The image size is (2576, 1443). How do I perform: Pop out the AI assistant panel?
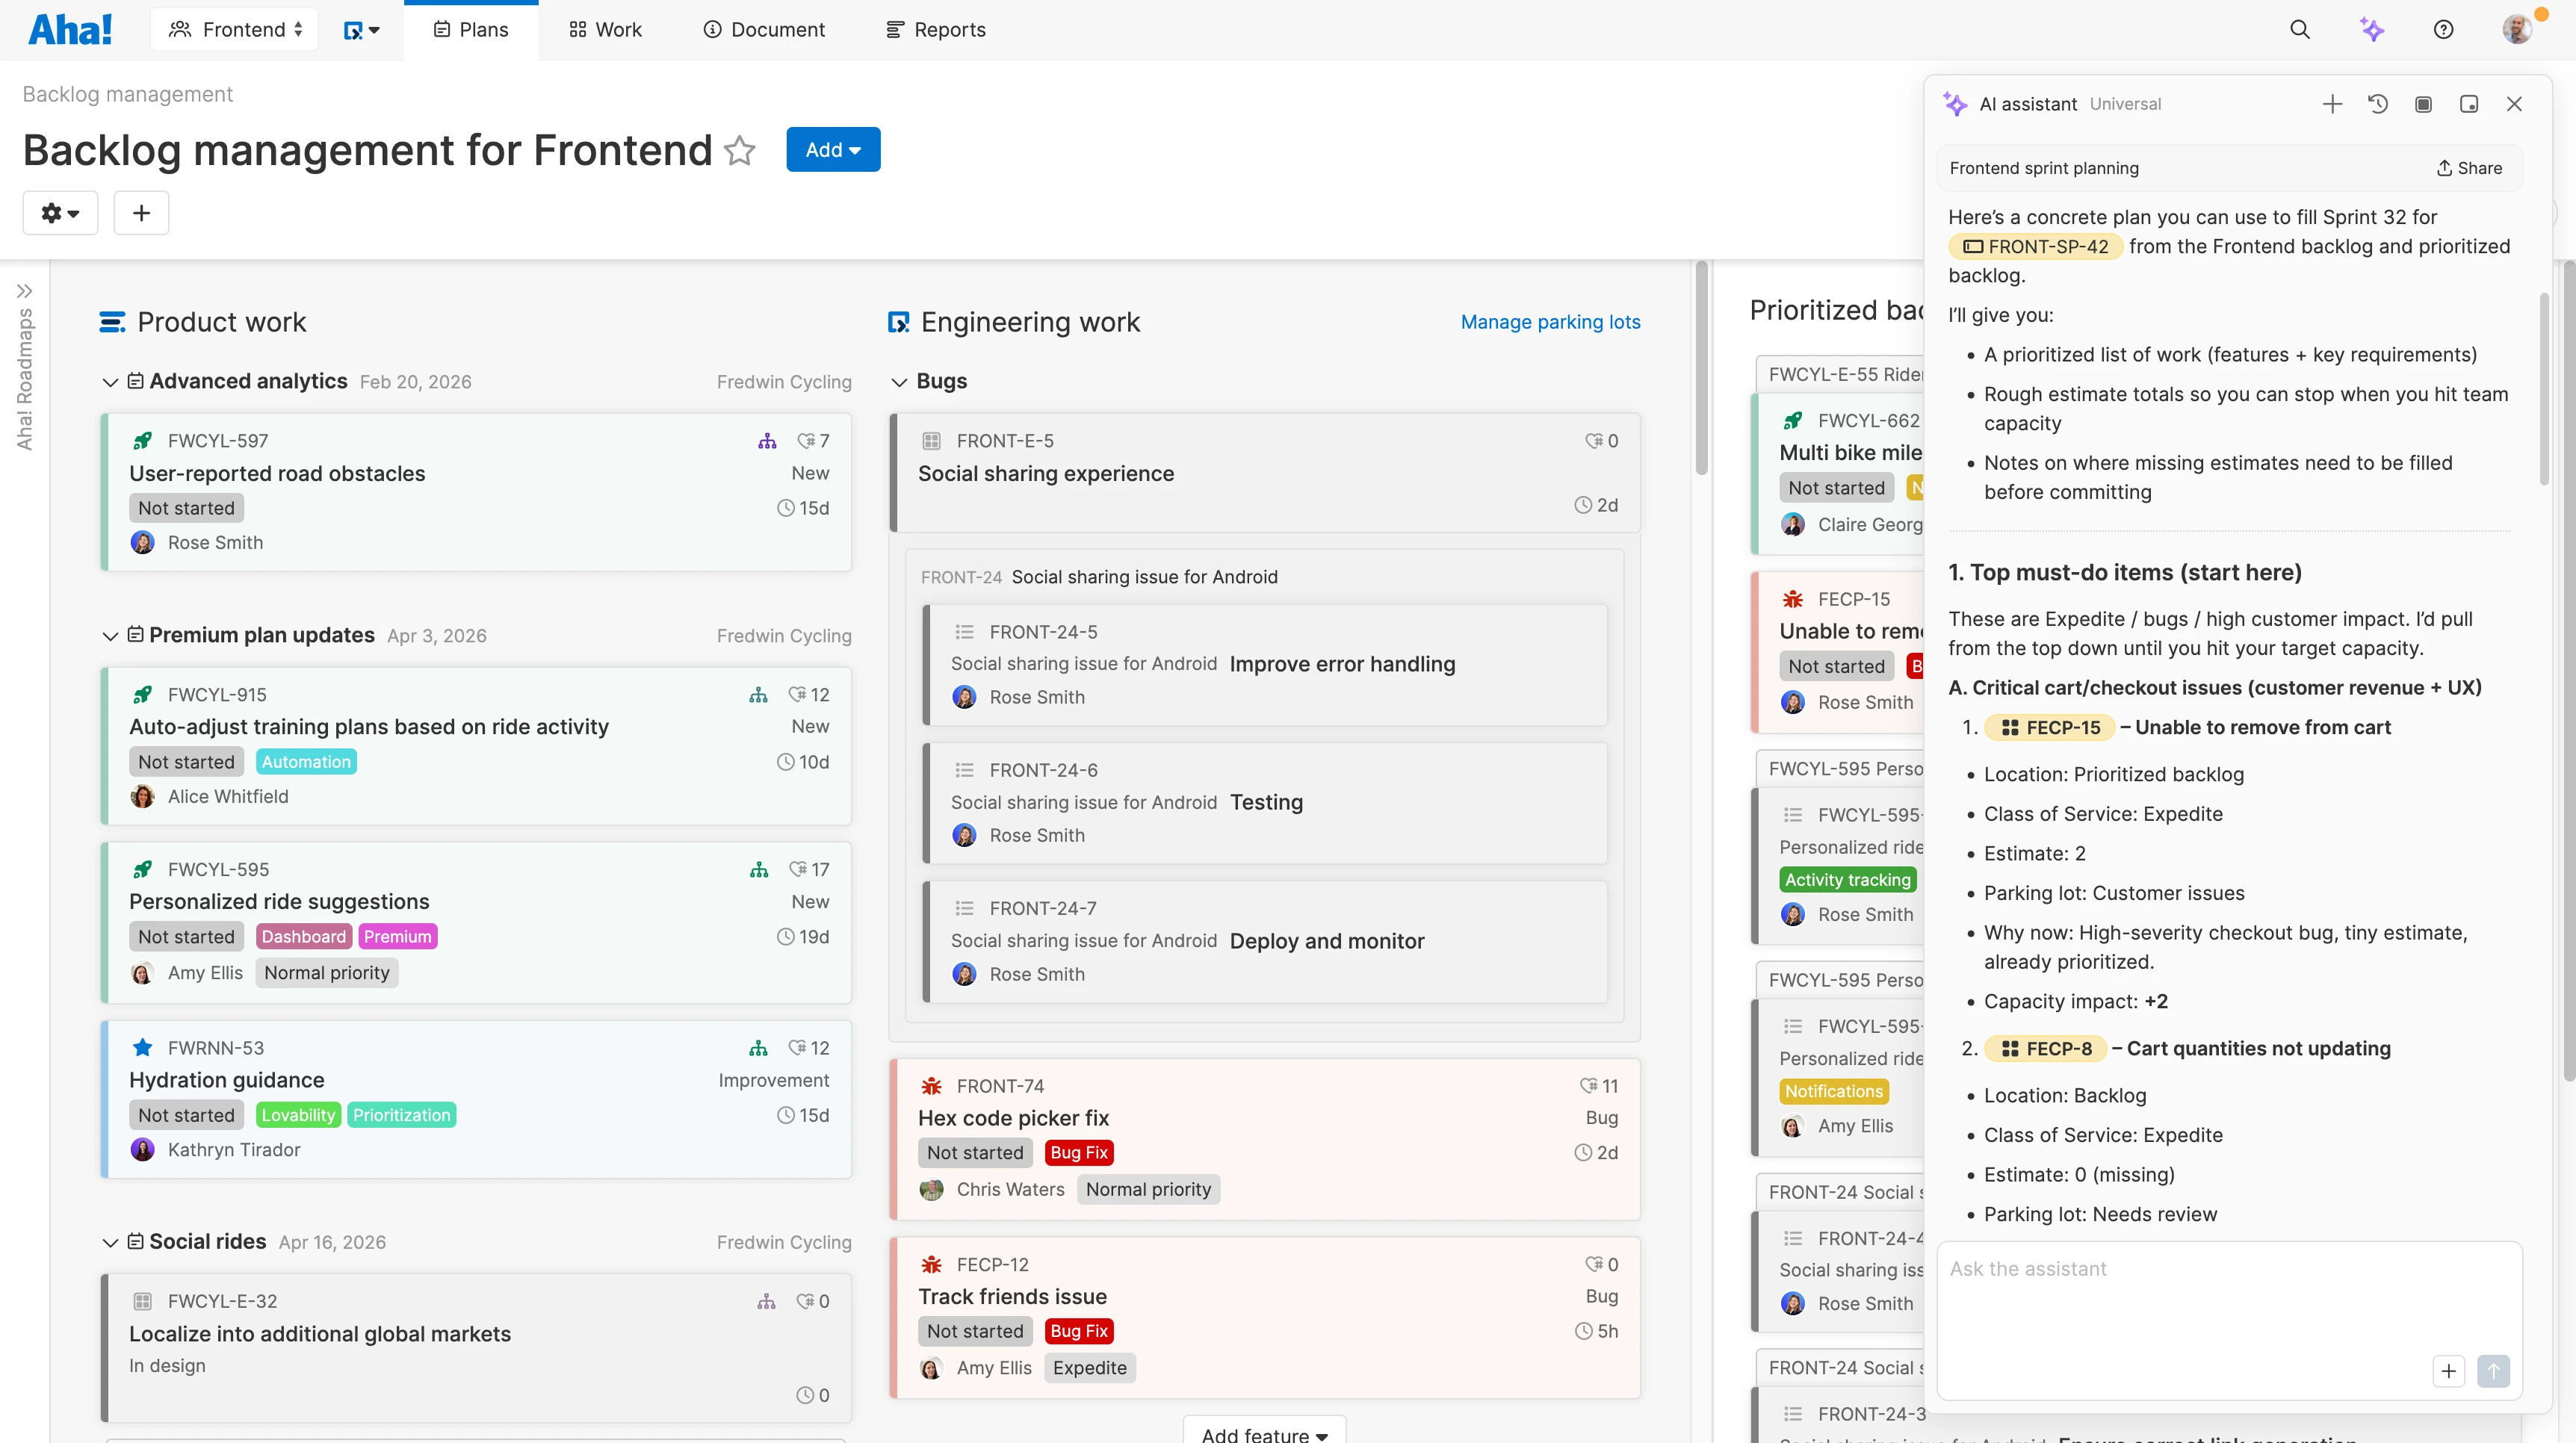tap(2469, 104)
